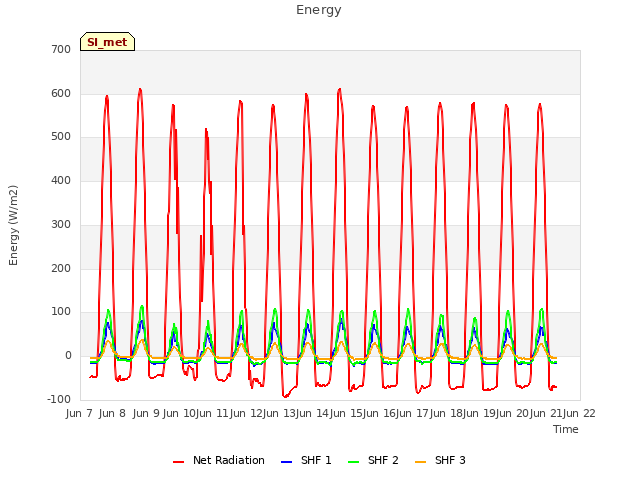Click the Jun 8 x-axis label
The width and height of the screenshot is (640, 480).
pos(112,413)
